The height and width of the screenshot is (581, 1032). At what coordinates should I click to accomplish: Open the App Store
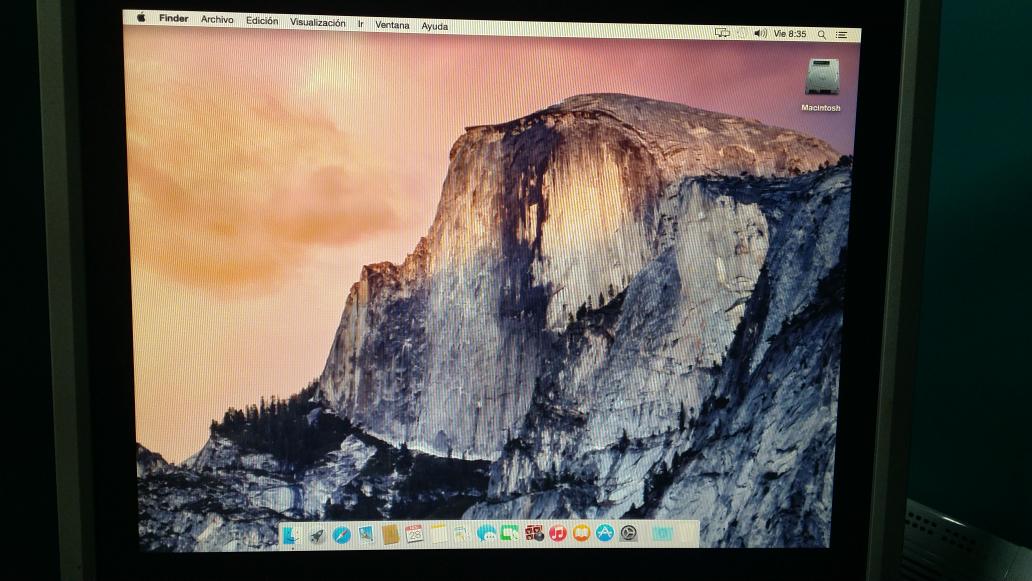[x=604, y=537]
